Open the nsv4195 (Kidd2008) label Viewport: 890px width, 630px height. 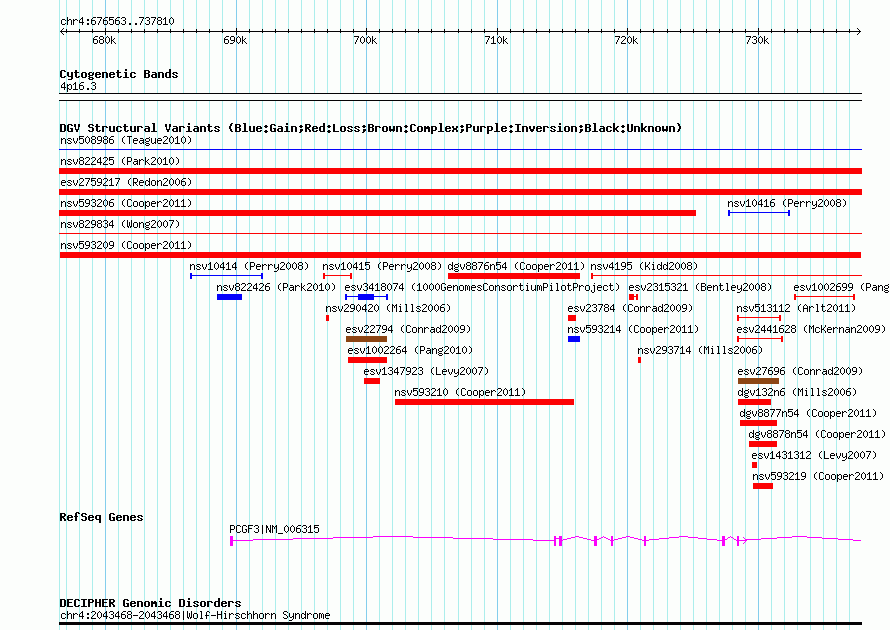pos(644,266)
